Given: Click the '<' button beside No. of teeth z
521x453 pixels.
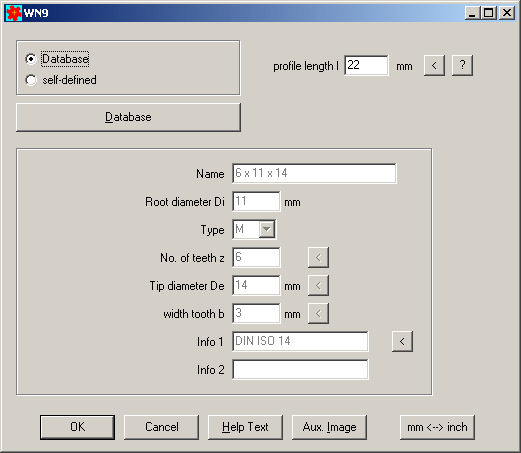Looking at the screenshot, I should [318, 257].
